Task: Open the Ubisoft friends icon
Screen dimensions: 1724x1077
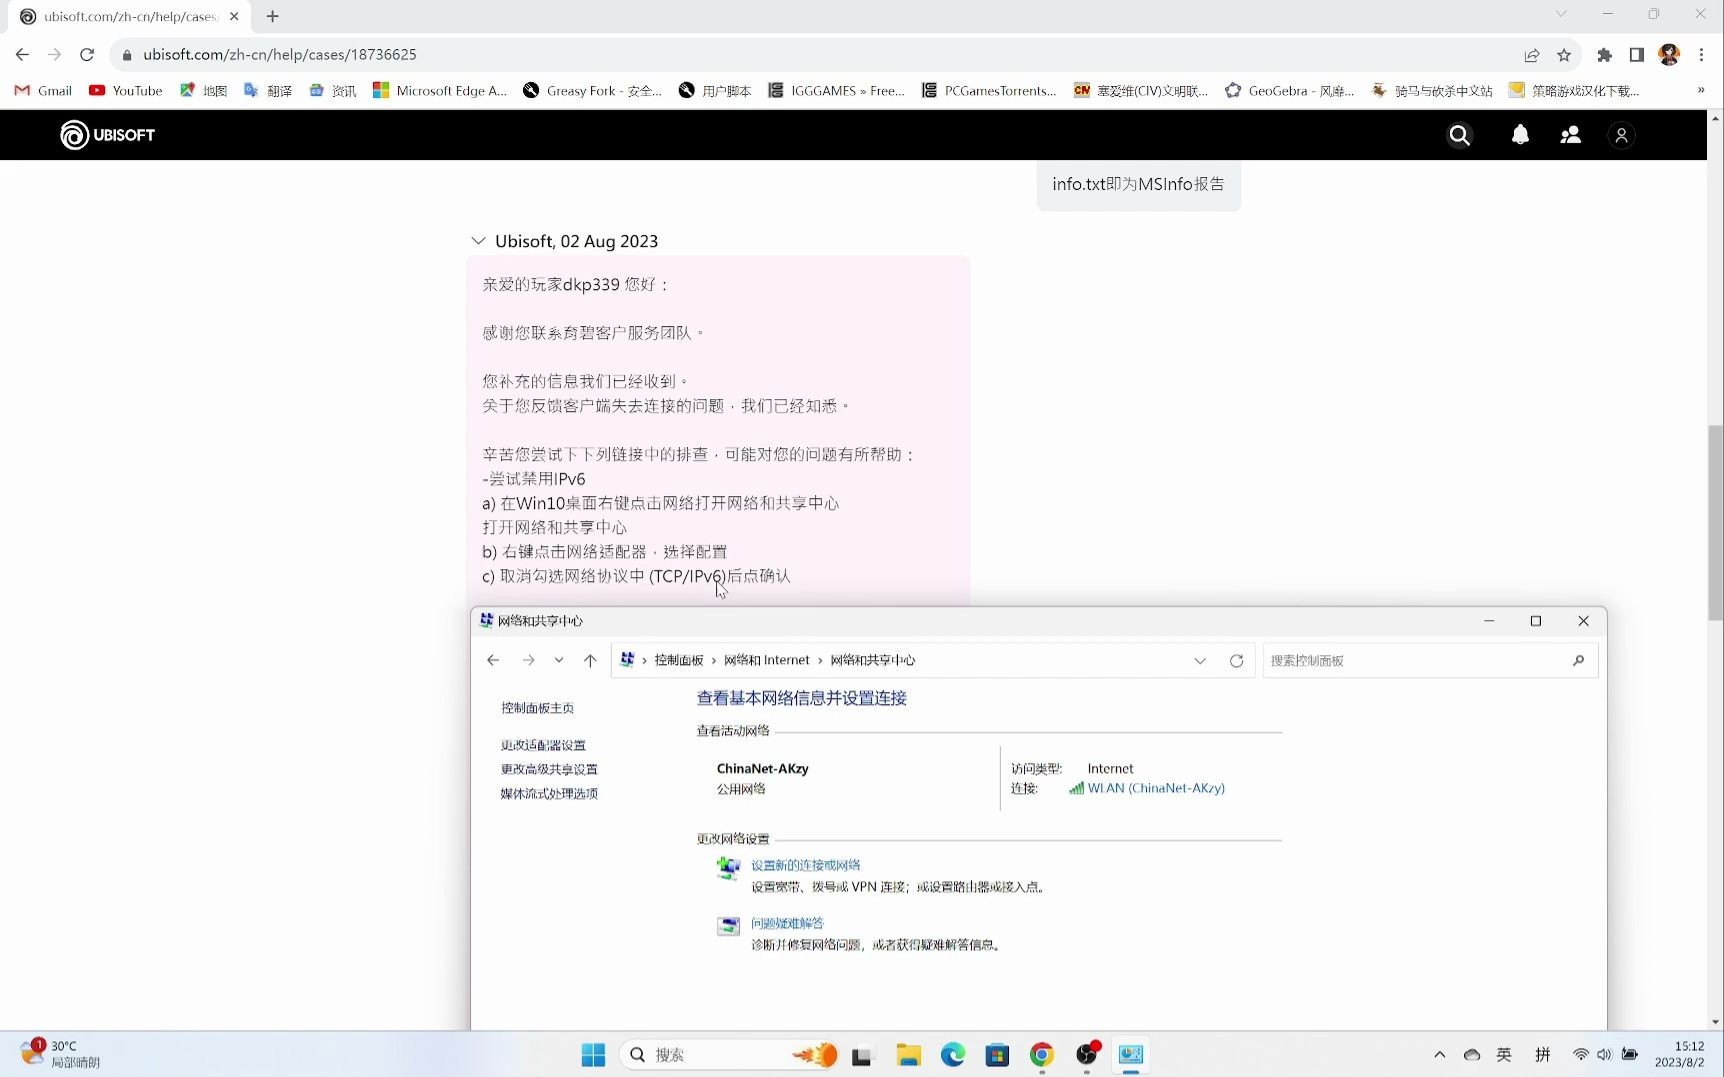Action: [x=1571, y=135]
